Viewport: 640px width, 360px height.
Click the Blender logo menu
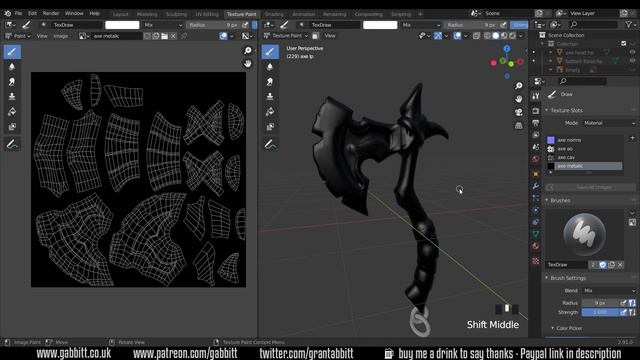coord(7,13)
